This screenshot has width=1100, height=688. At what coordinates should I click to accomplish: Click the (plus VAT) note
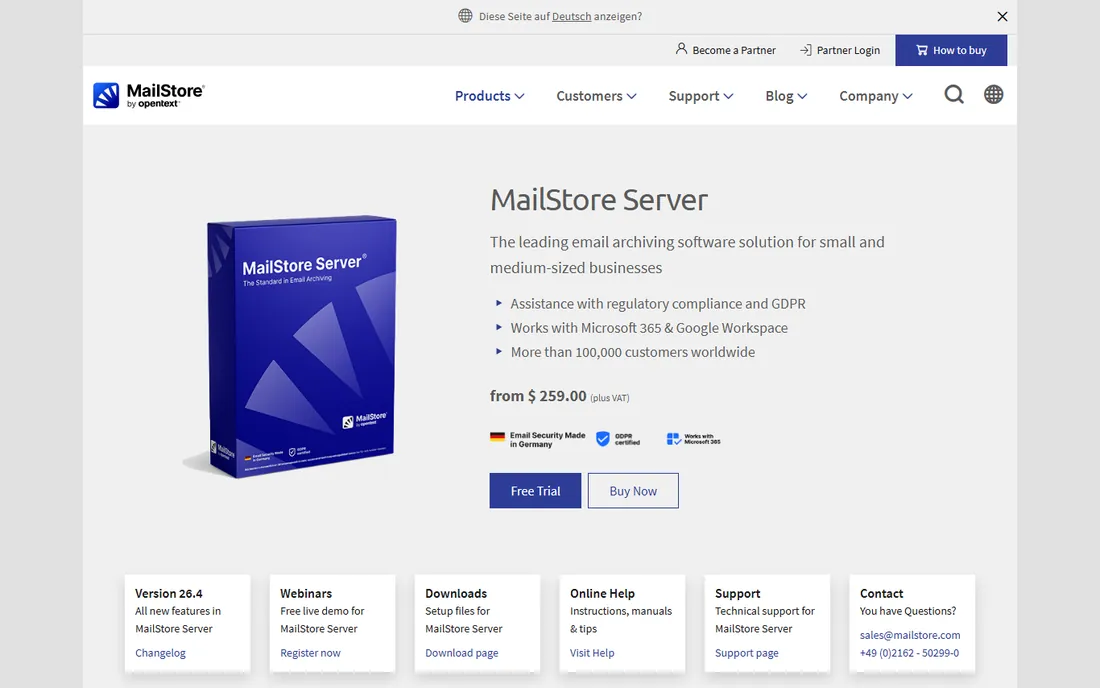point(610,398)
